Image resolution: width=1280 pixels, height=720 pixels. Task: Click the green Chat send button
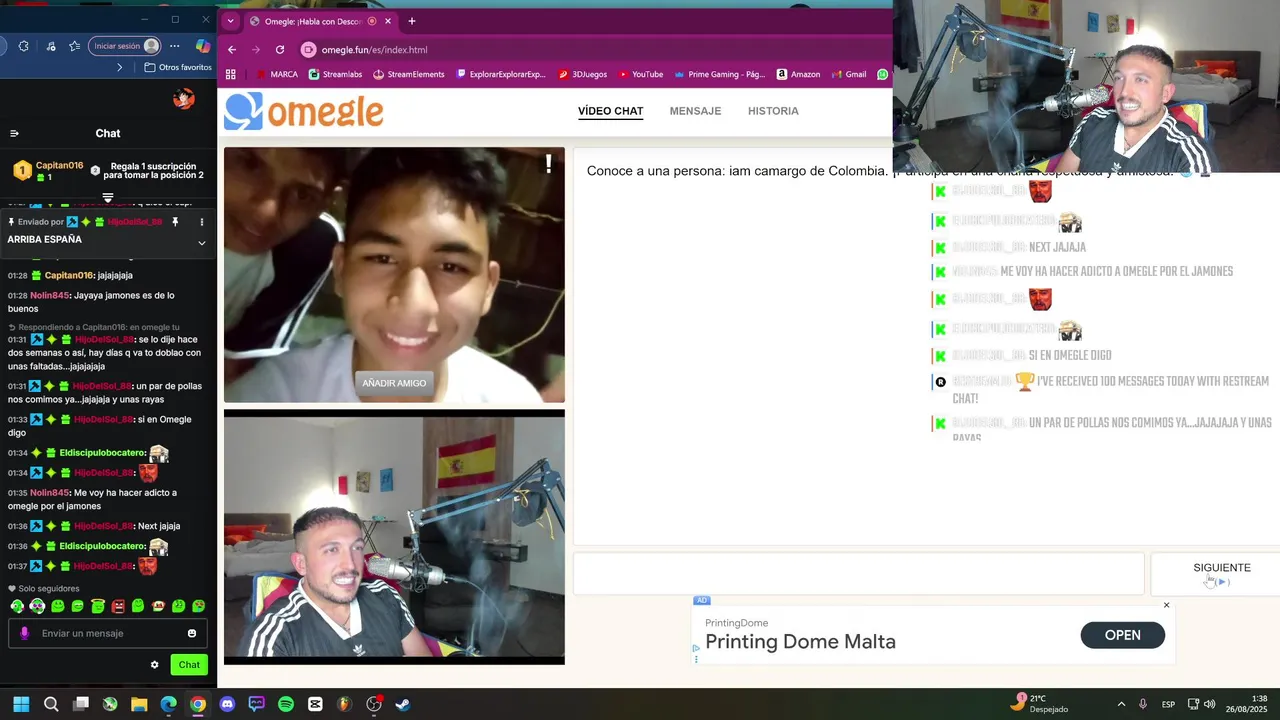(x=189, y=665)
